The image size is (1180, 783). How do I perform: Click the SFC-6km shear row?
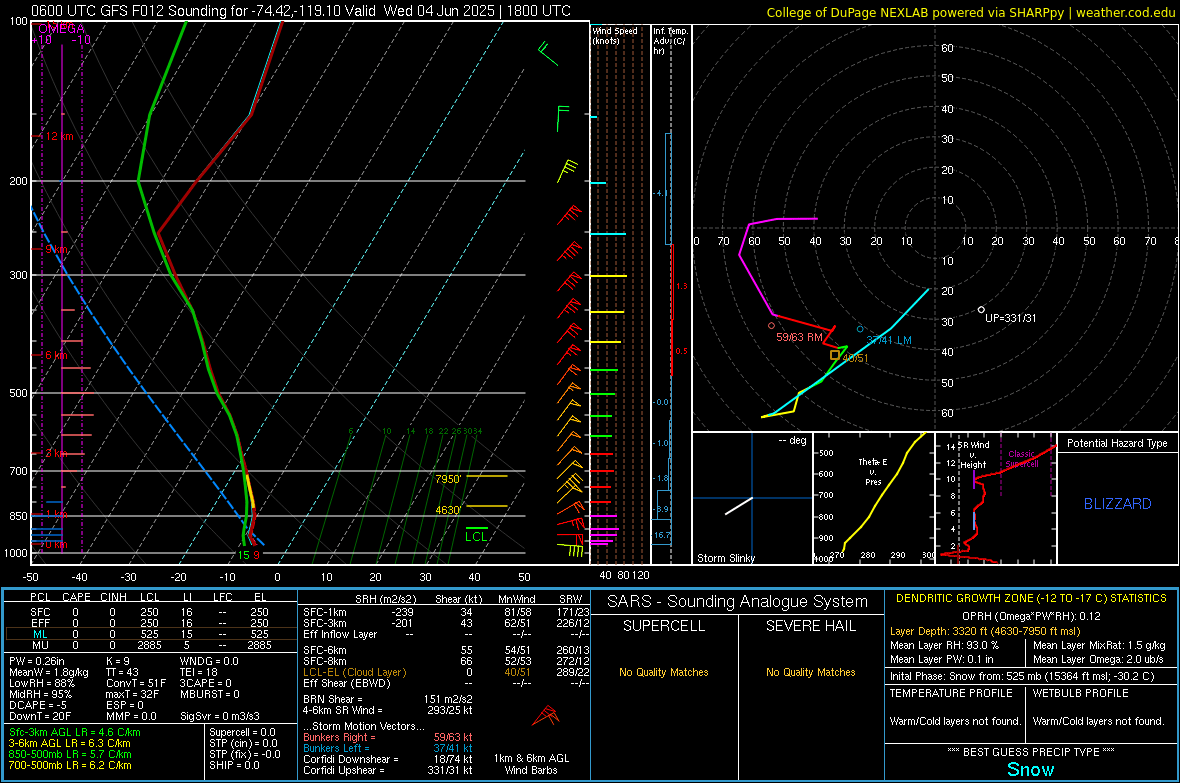click(x=446, y=650)
